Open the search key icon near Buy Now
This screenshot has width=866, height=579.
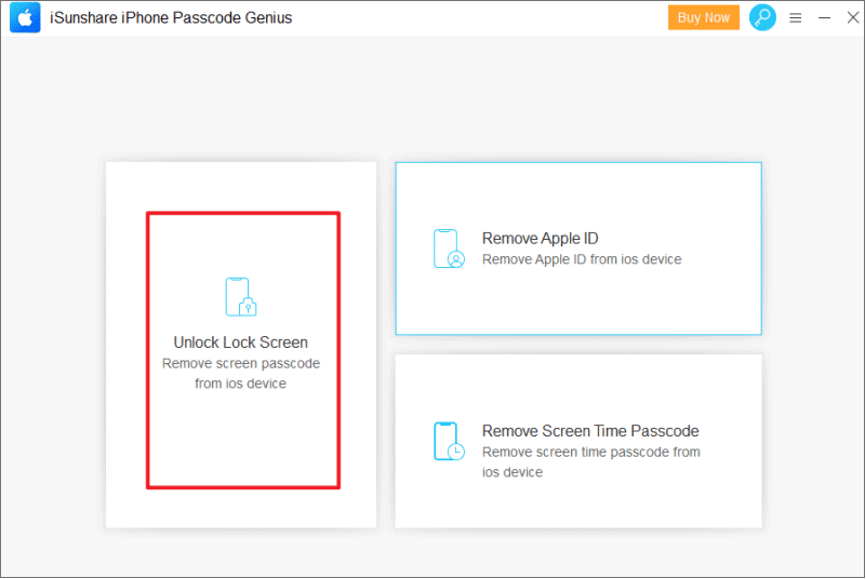pyautogui.click(x=762, y=17)
